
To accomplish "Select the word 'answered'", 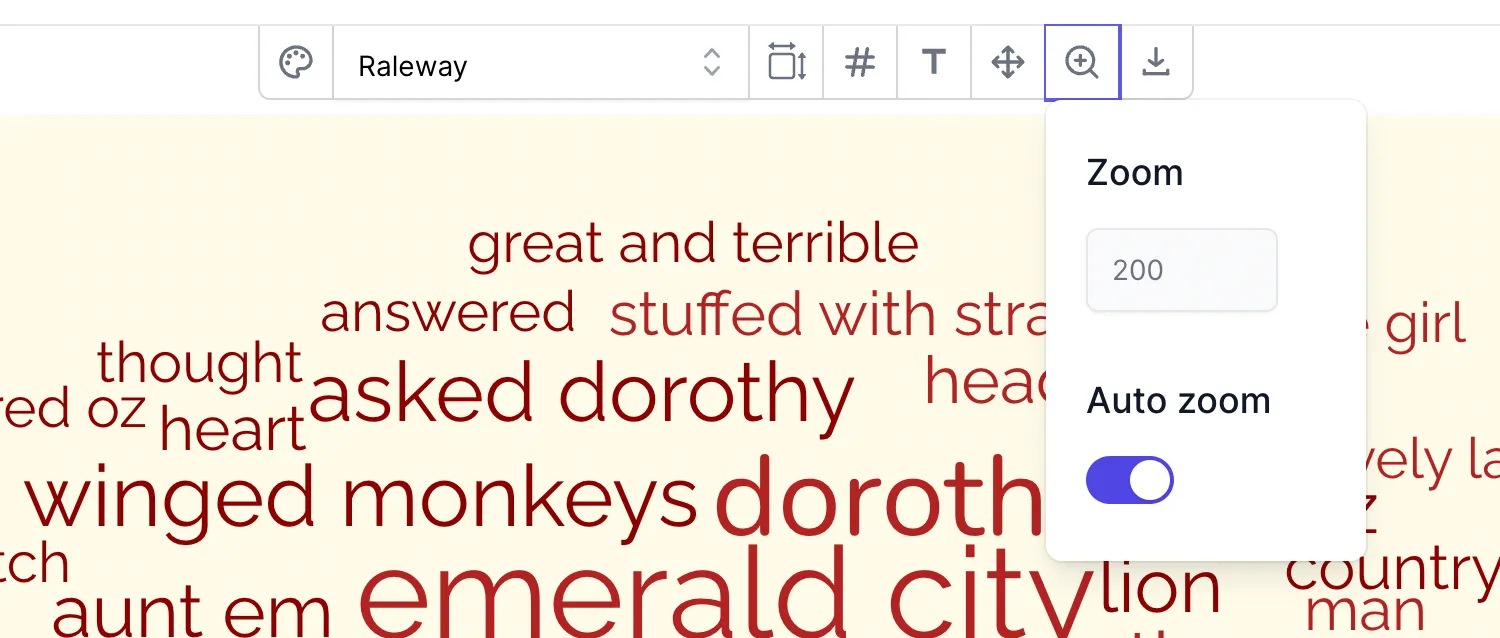I will (x=447, y=312).
